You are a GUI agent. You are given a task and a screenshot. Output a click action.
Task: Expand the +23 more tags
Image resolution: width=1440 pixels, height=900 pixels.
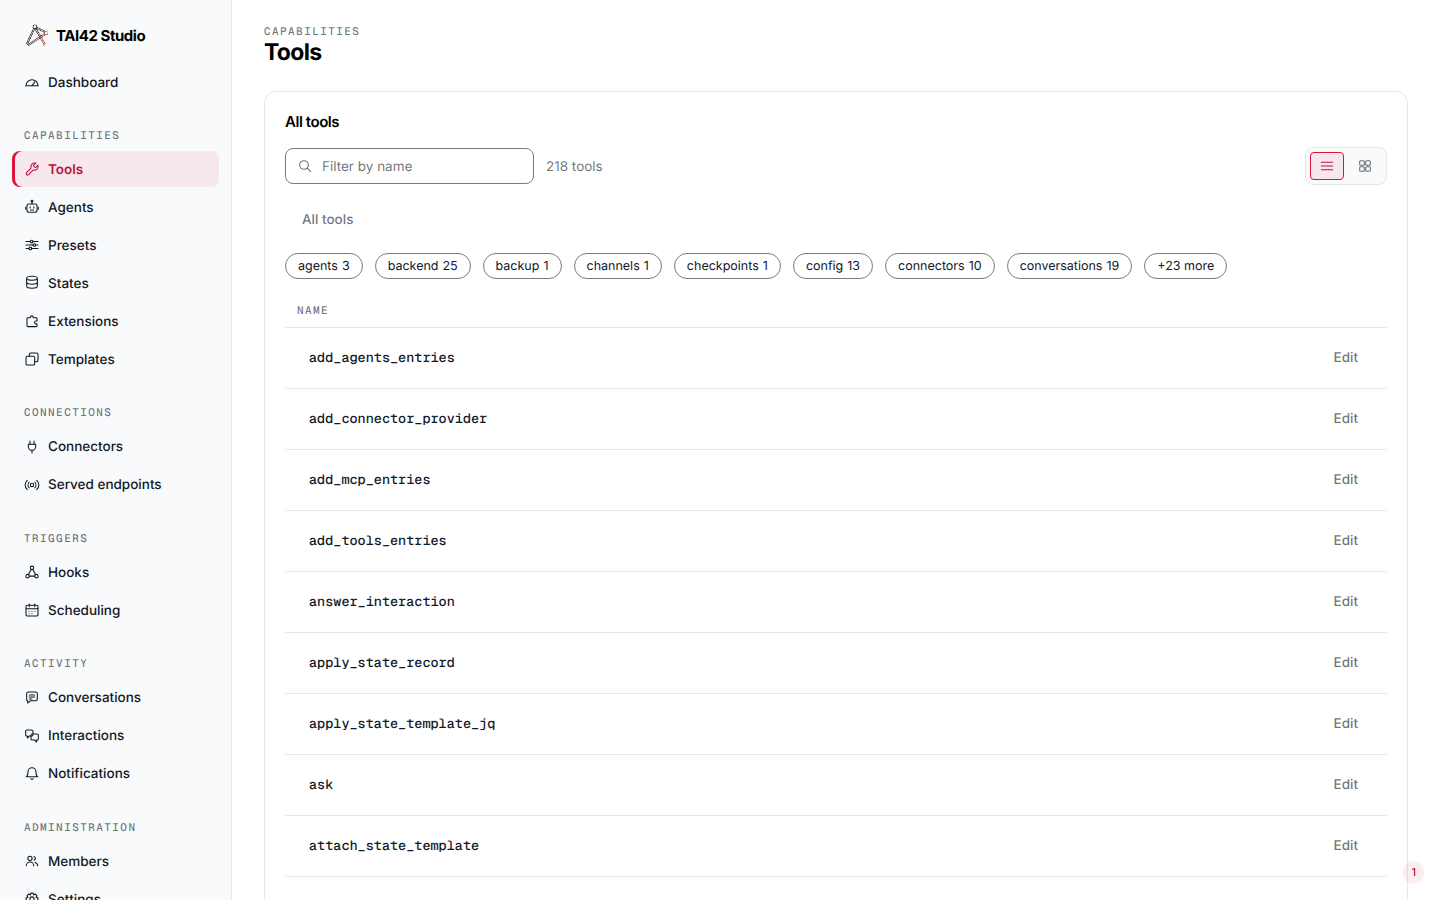1185,266
